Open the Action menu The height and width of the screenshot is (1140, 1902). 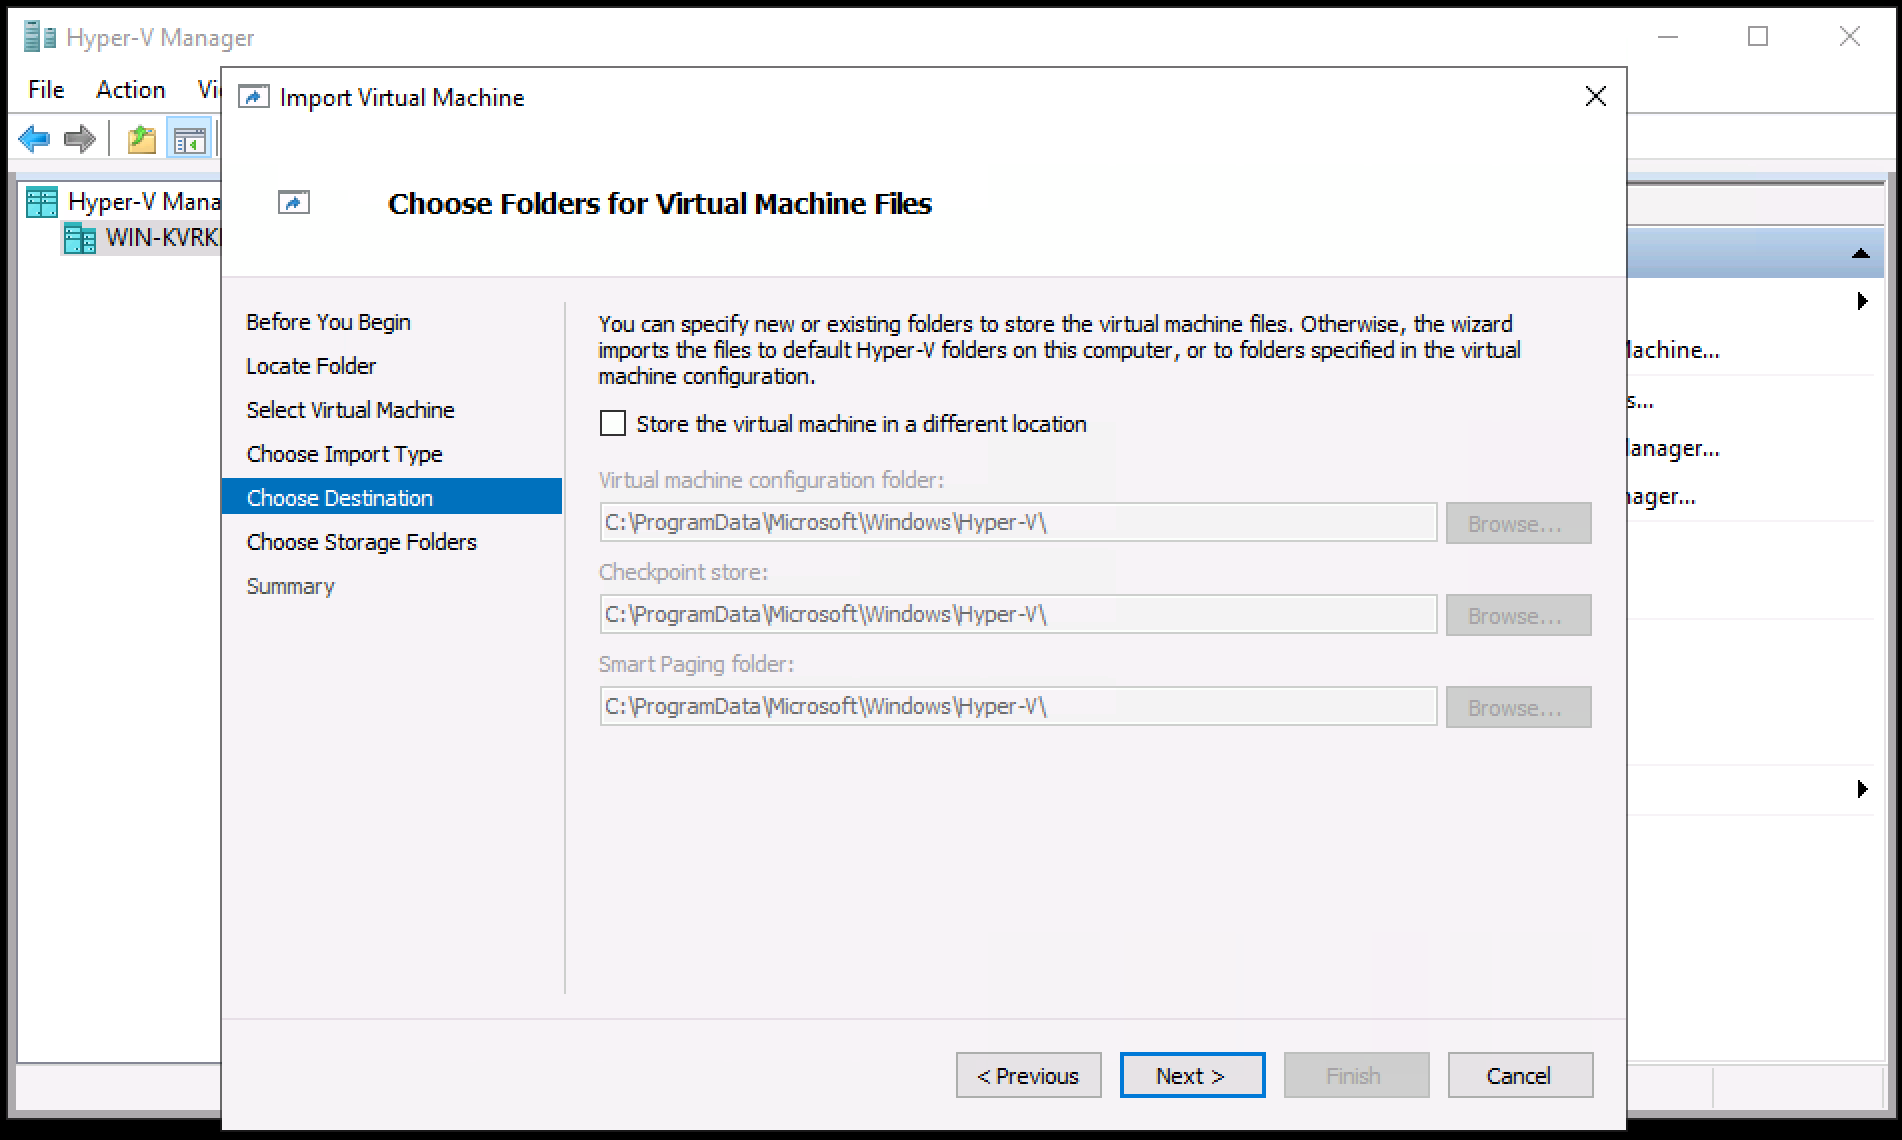pos(130,90)
